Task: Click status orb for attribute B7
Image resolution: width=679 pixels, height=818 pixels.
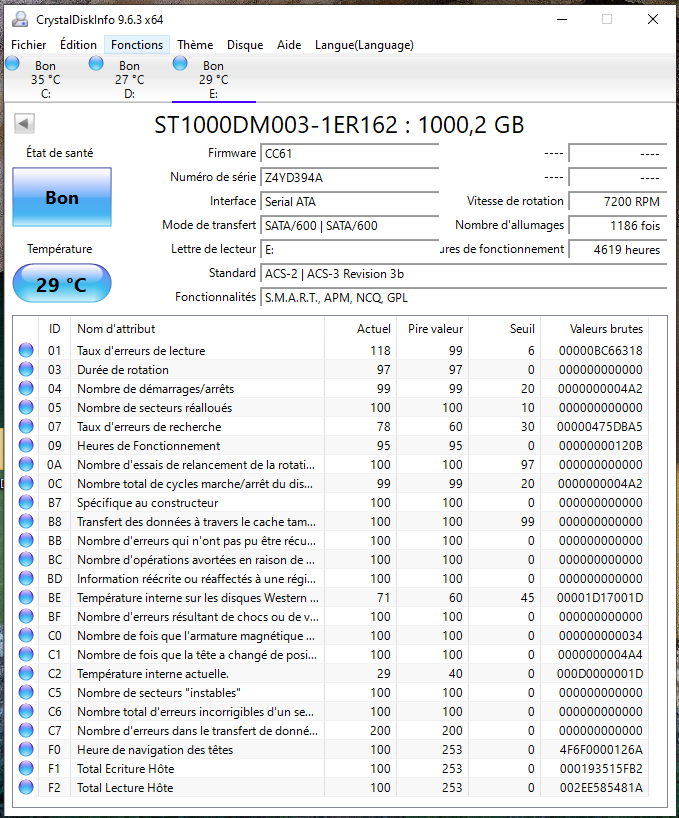Action: 26,502
